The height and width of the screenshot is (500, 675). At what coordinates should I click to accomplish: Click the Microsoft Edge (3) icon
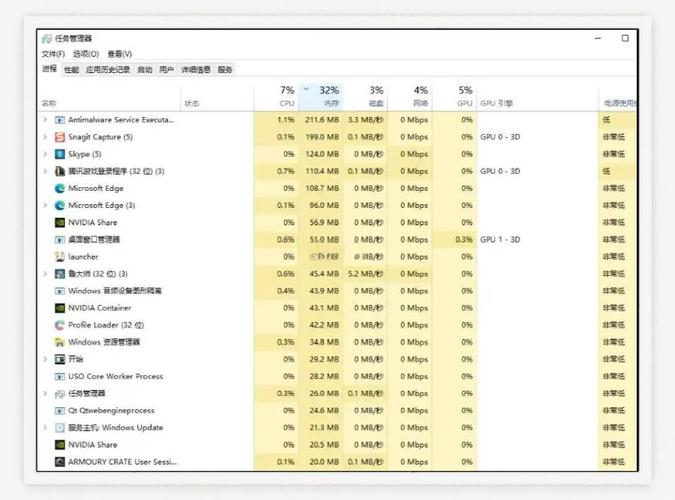[x=60, y=205]
